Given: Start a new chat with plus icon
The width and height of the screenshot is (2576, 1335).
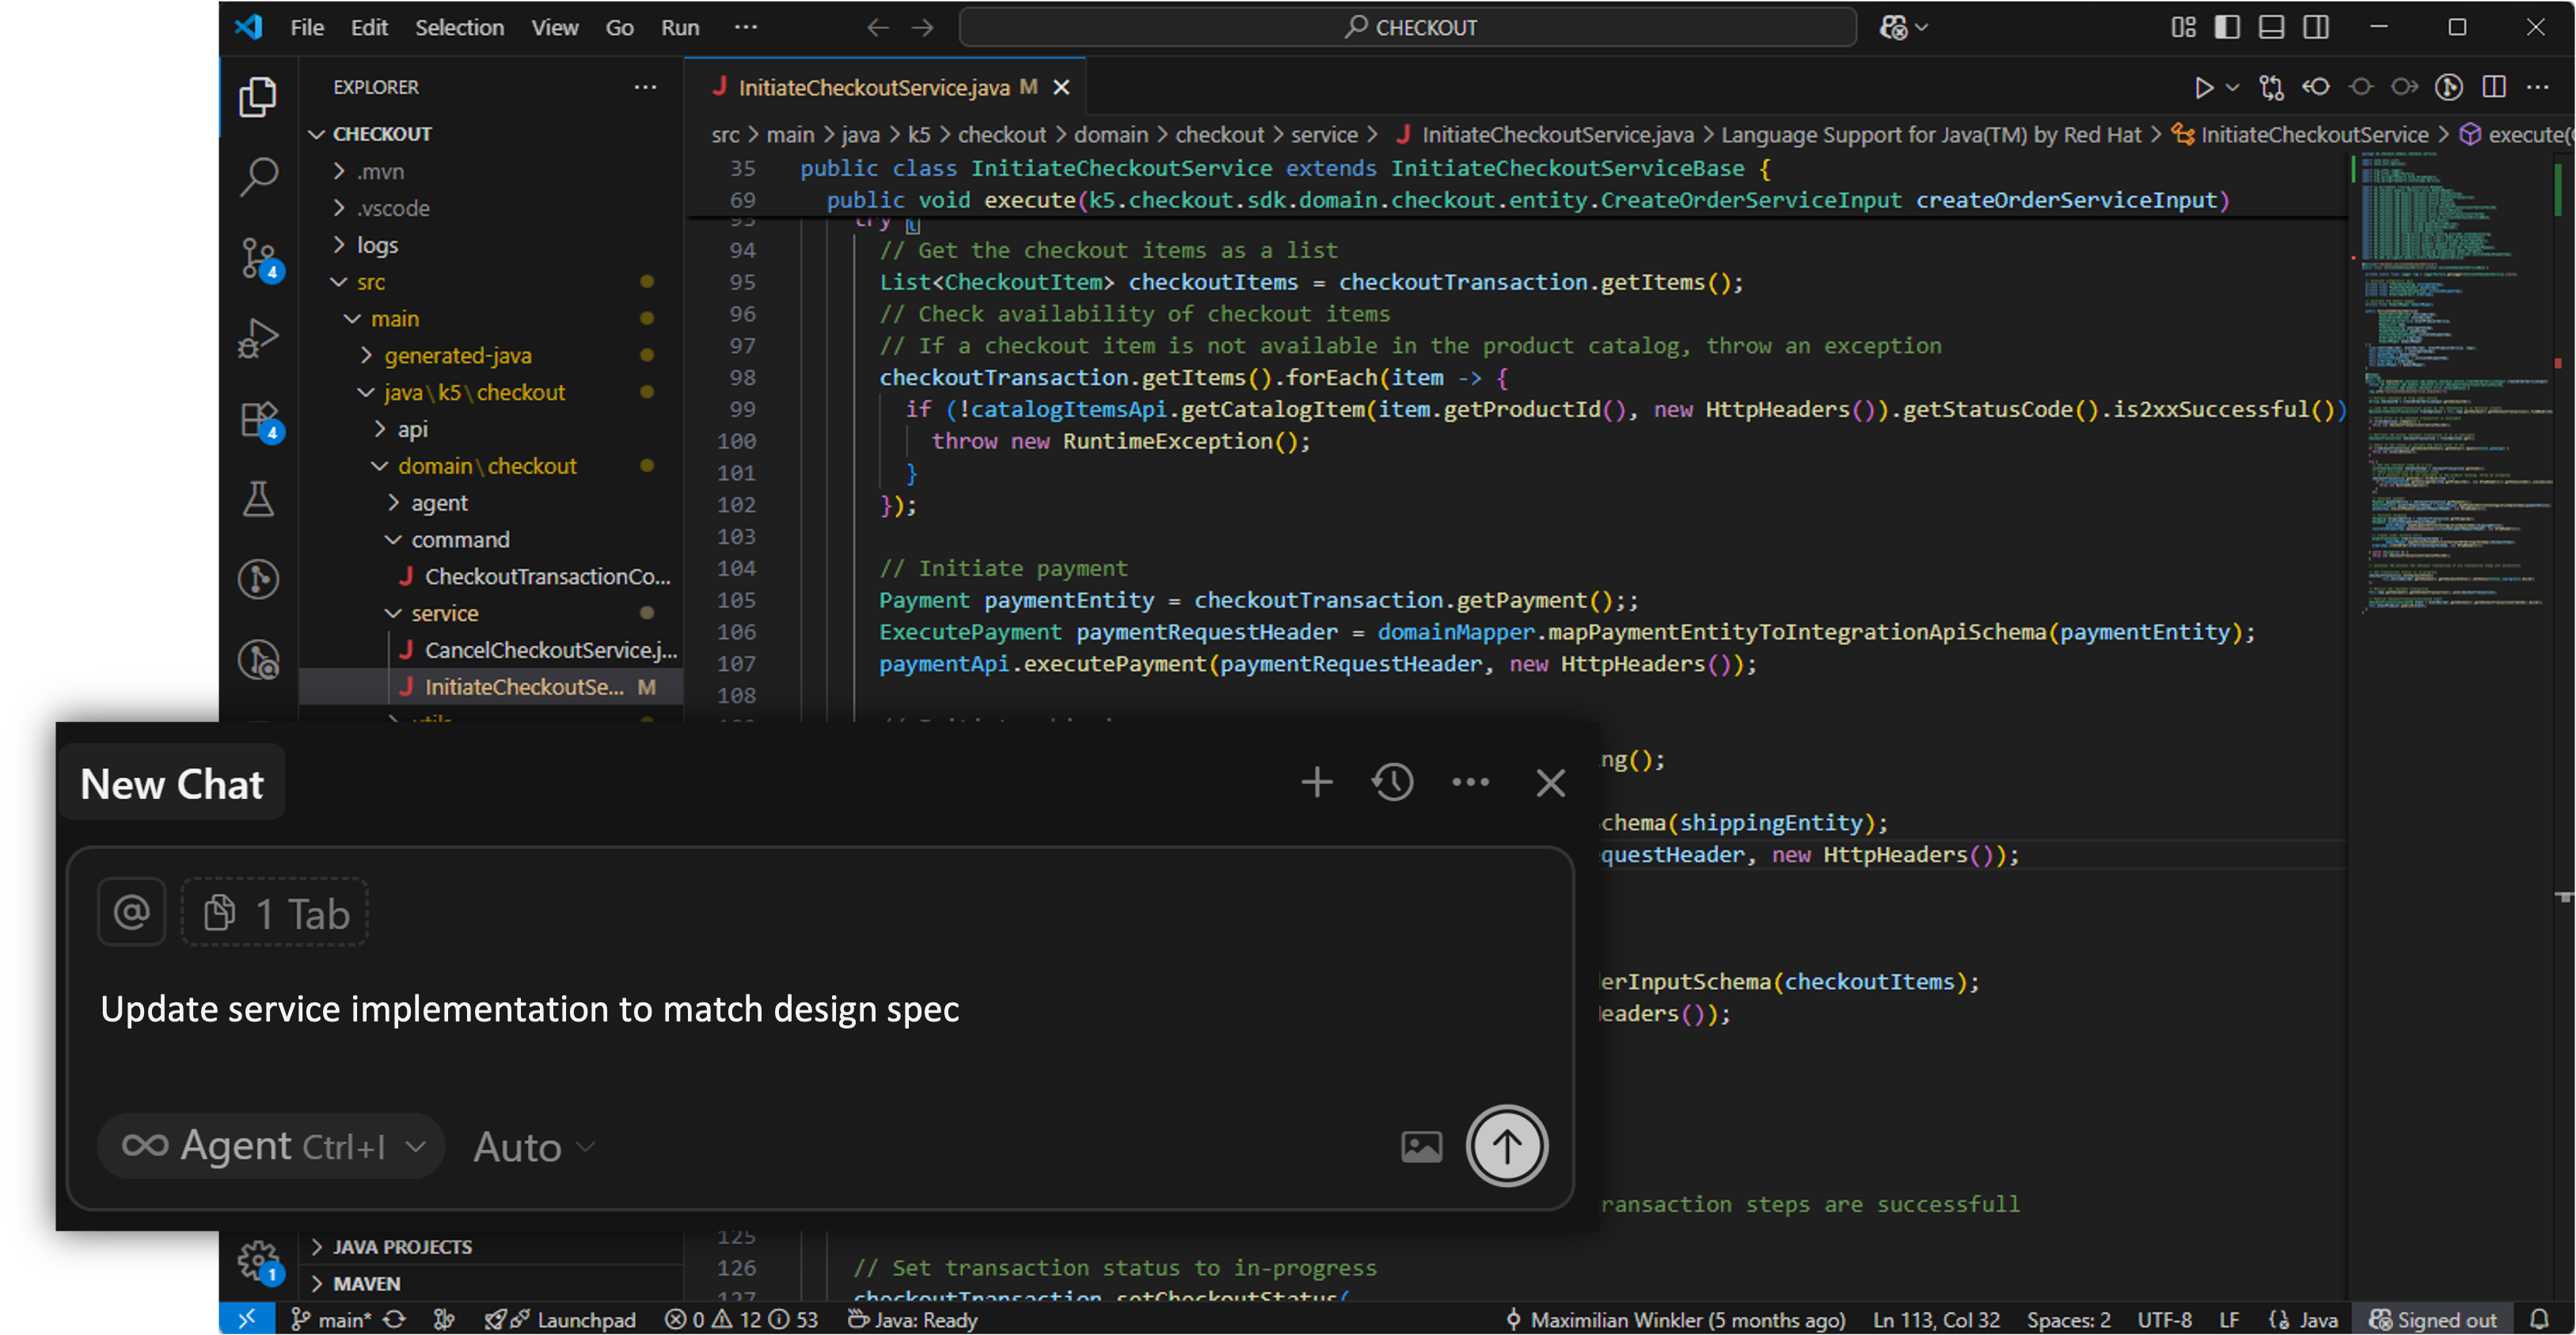Looking at the screenshot, I should pyautogui.click(x=1317, y=782).
